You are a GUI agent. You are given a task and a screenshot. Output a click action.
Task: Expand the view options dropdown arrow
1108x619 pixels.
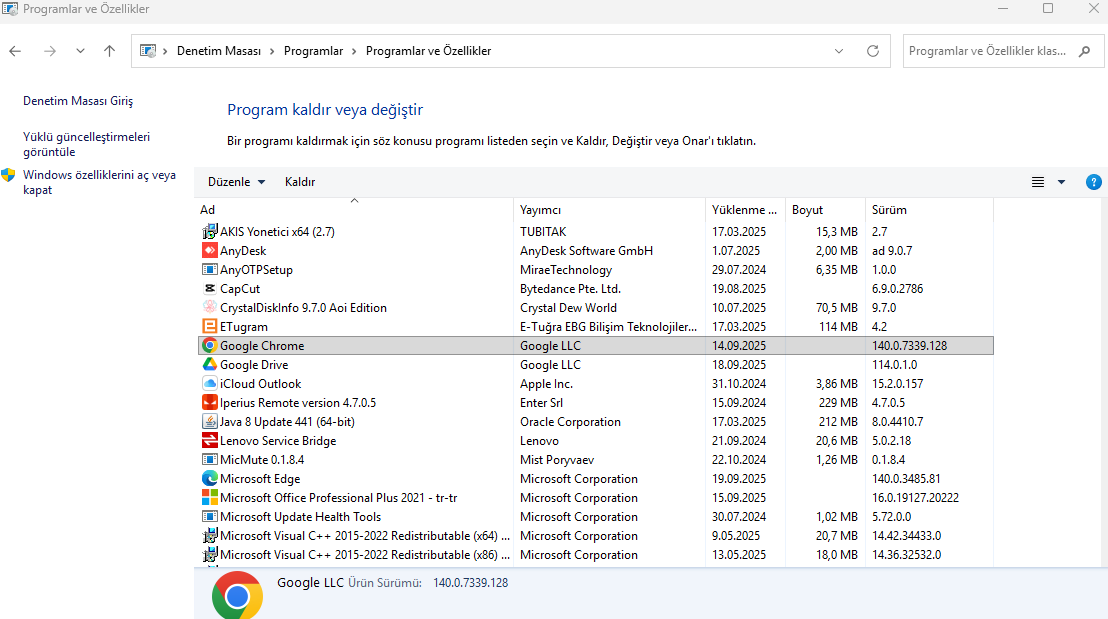click(x=1061, y=182)
